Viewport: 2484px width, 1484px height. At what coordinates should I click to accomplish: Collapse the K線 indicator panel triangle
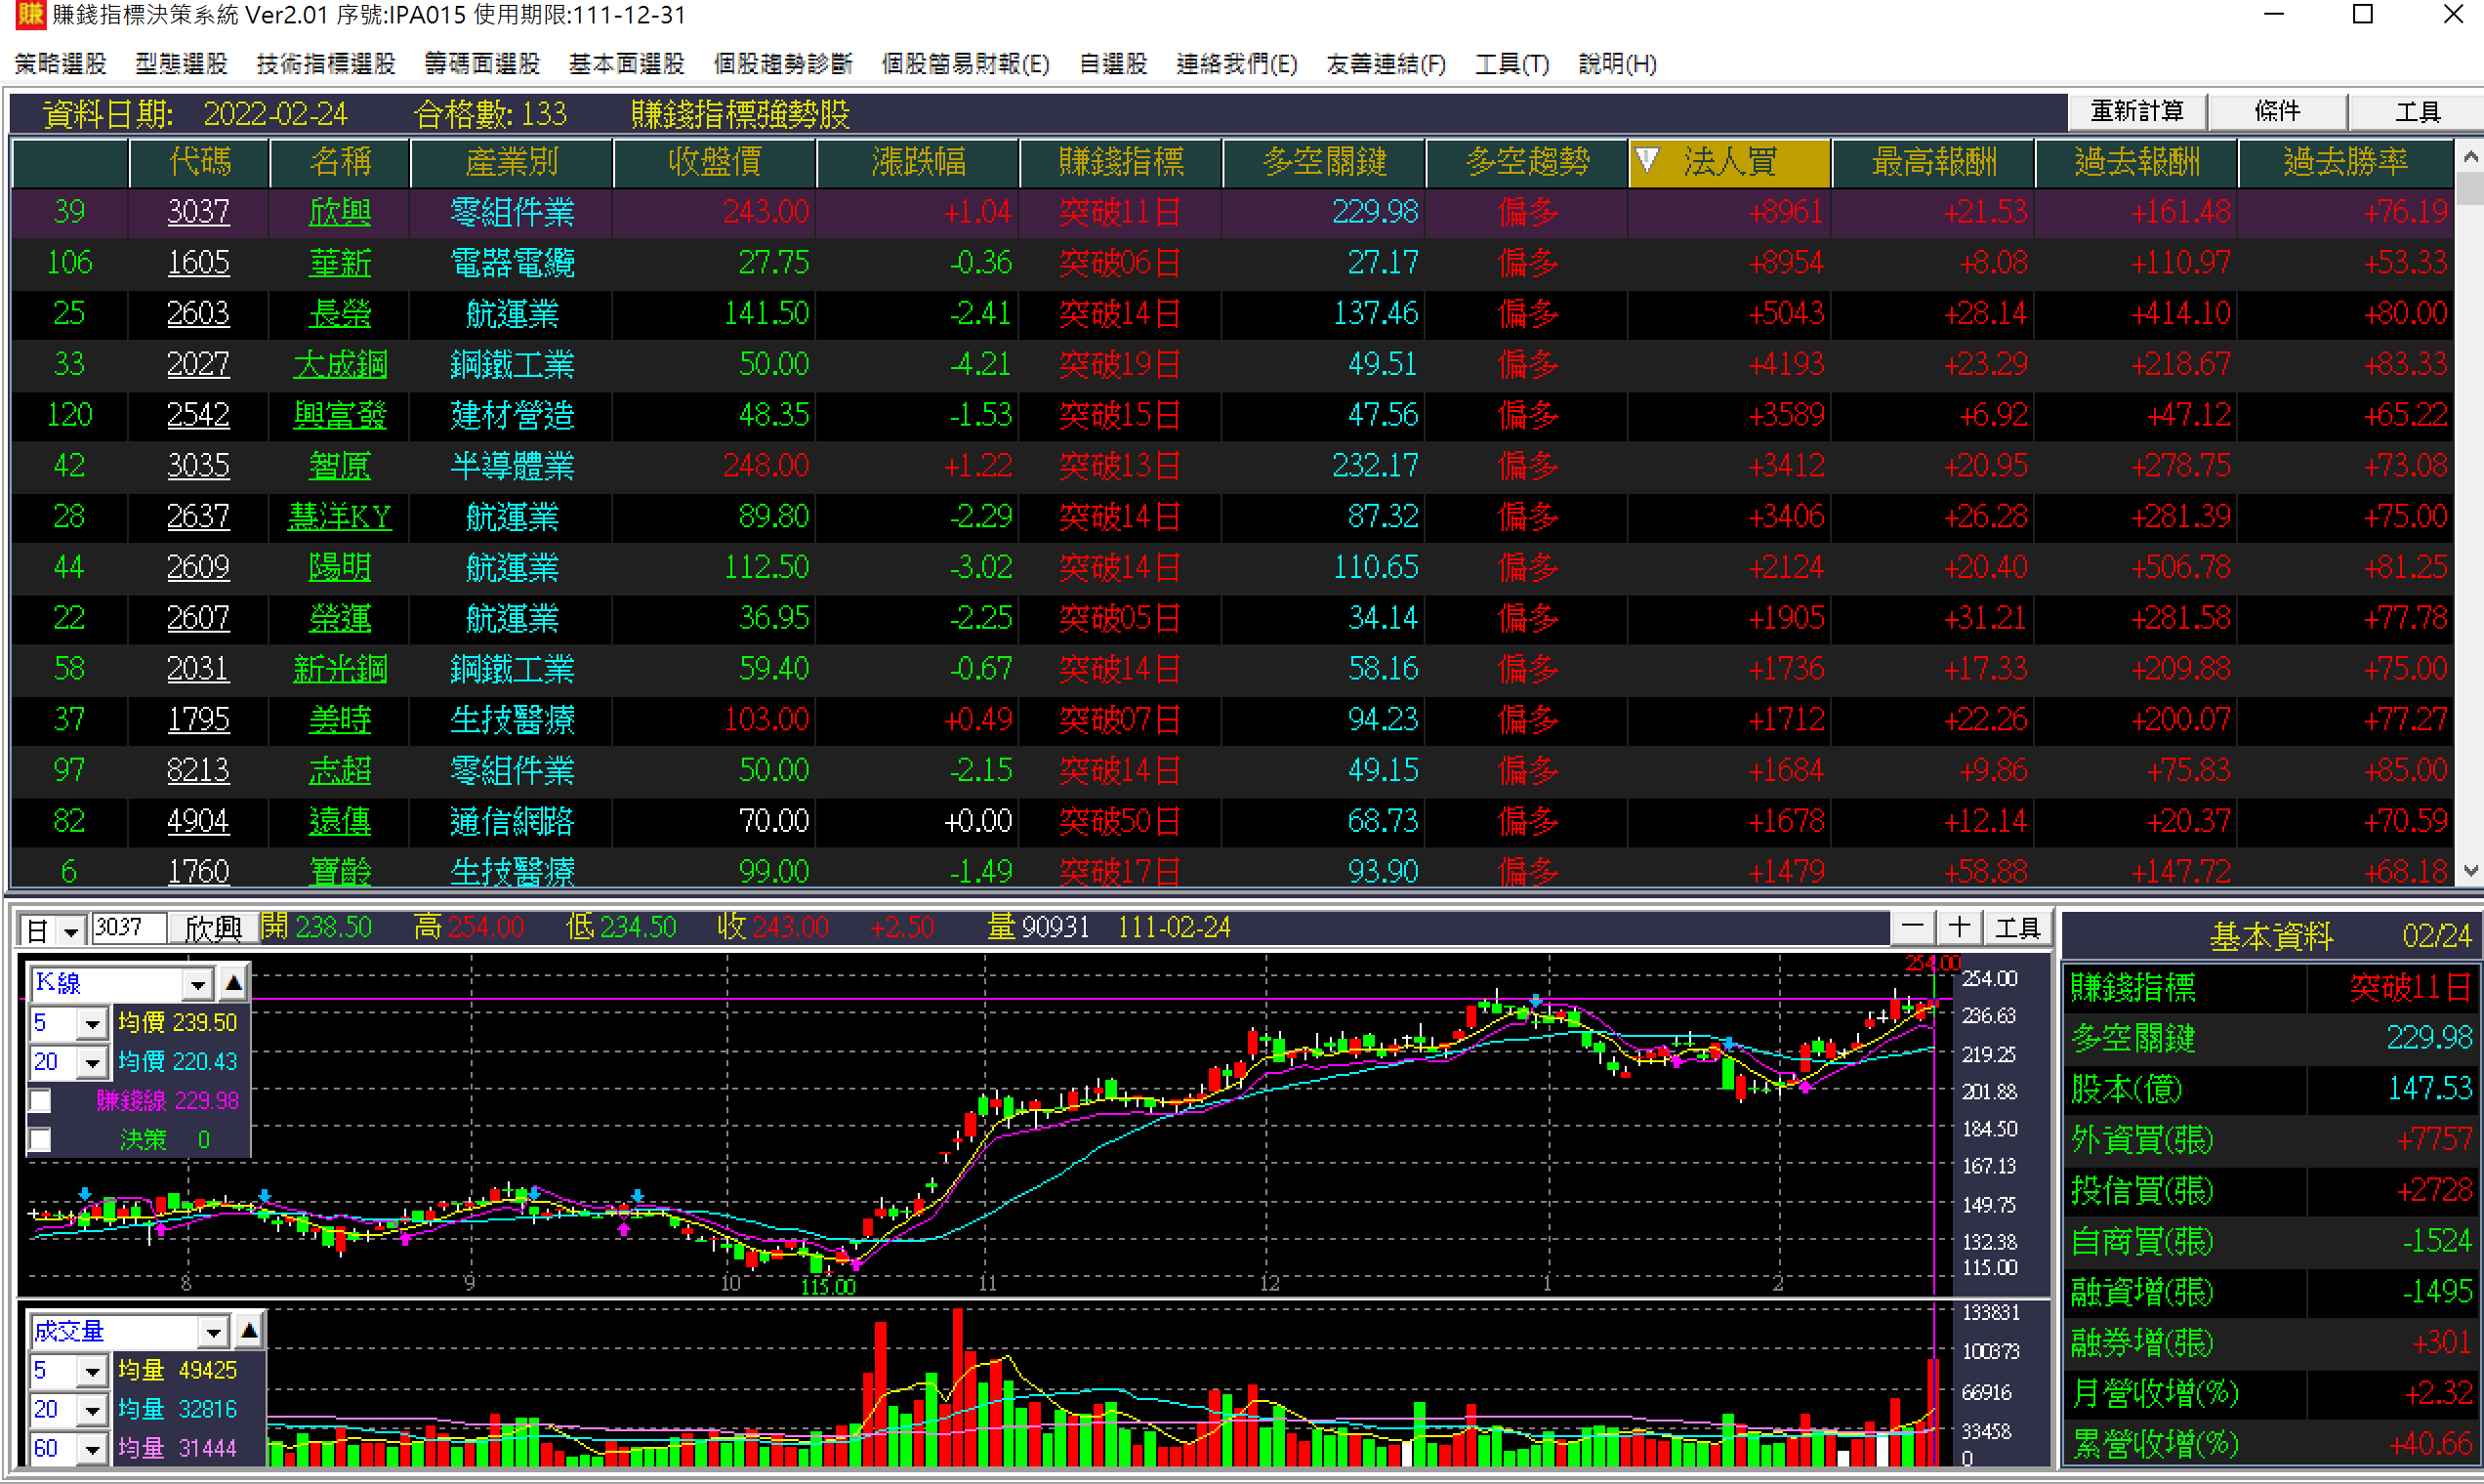pyautogui.click(x=233, y=984)
